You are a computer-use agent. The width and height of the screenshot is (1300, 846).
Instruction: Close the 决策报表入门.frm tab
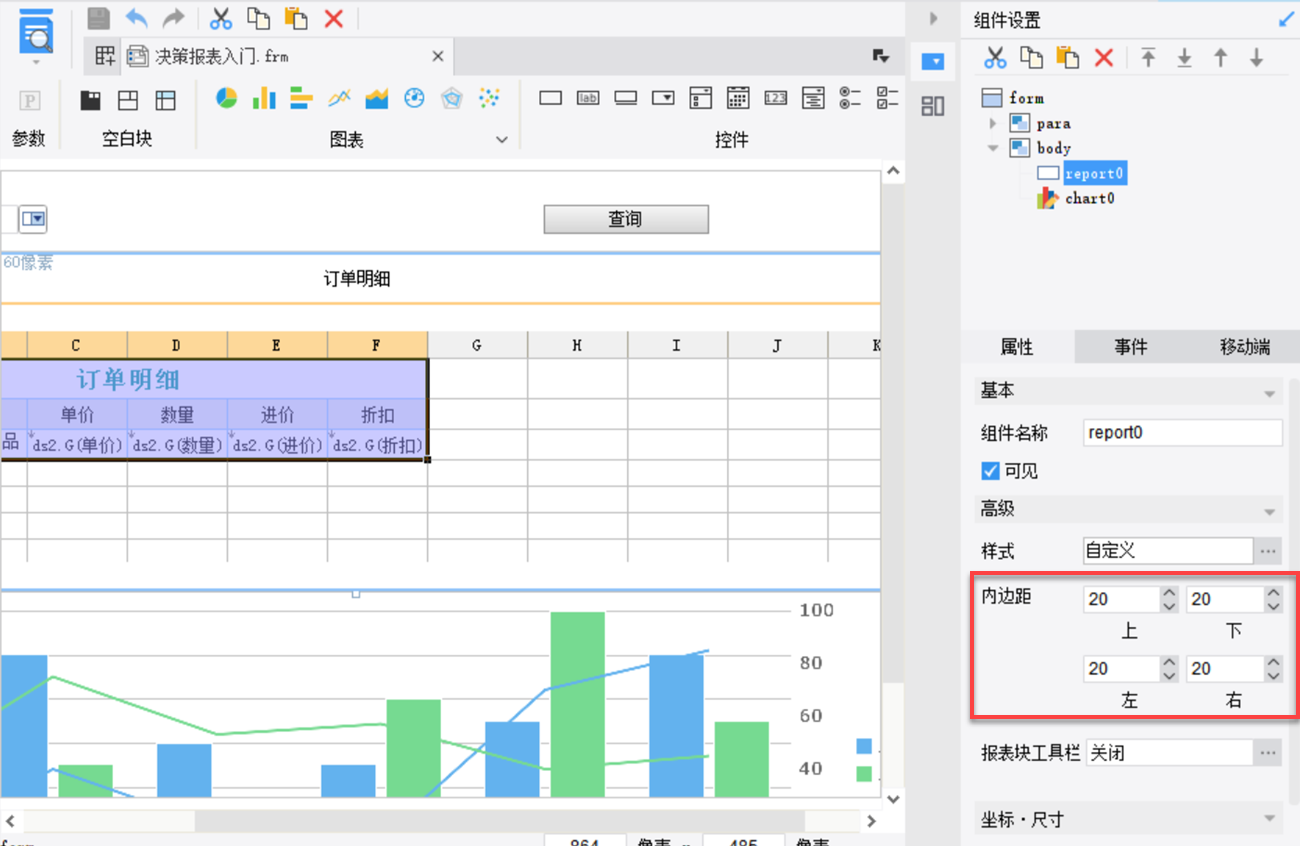[438, 57]
